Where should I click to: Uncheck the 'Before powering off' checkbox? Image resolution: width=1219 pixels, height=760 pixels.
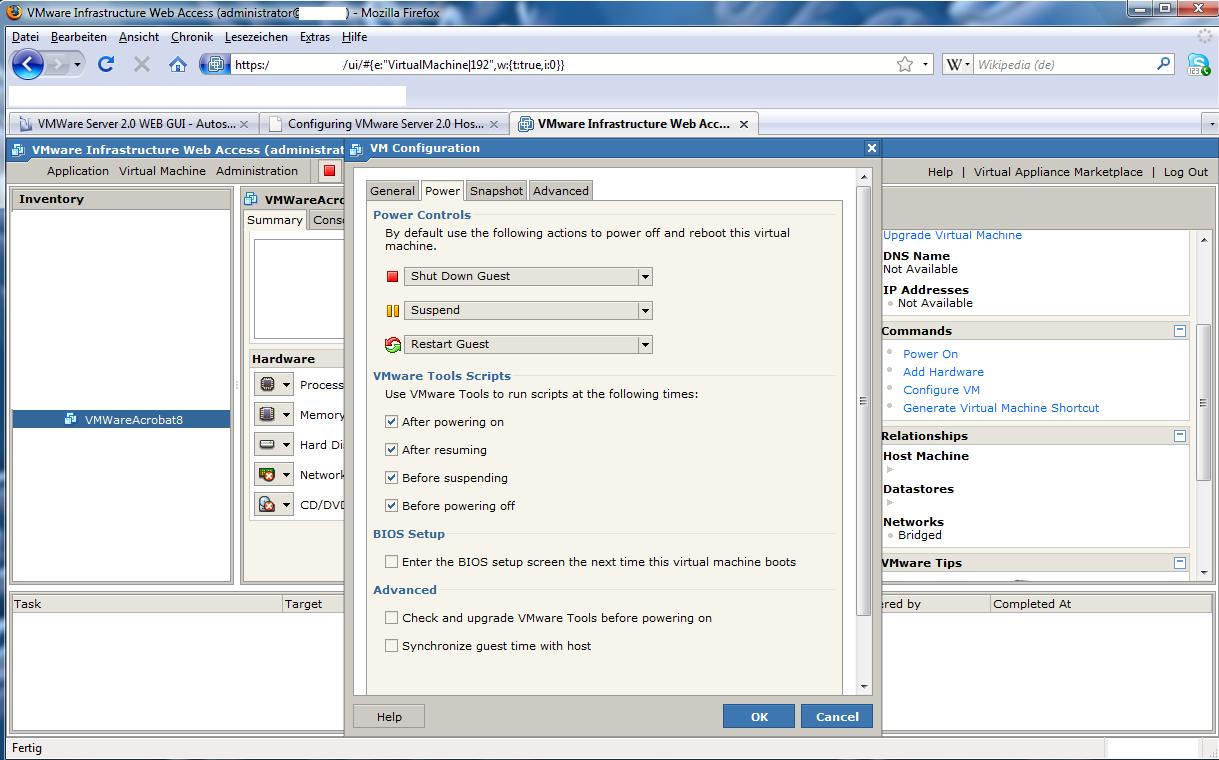click(x=392, y=506)
